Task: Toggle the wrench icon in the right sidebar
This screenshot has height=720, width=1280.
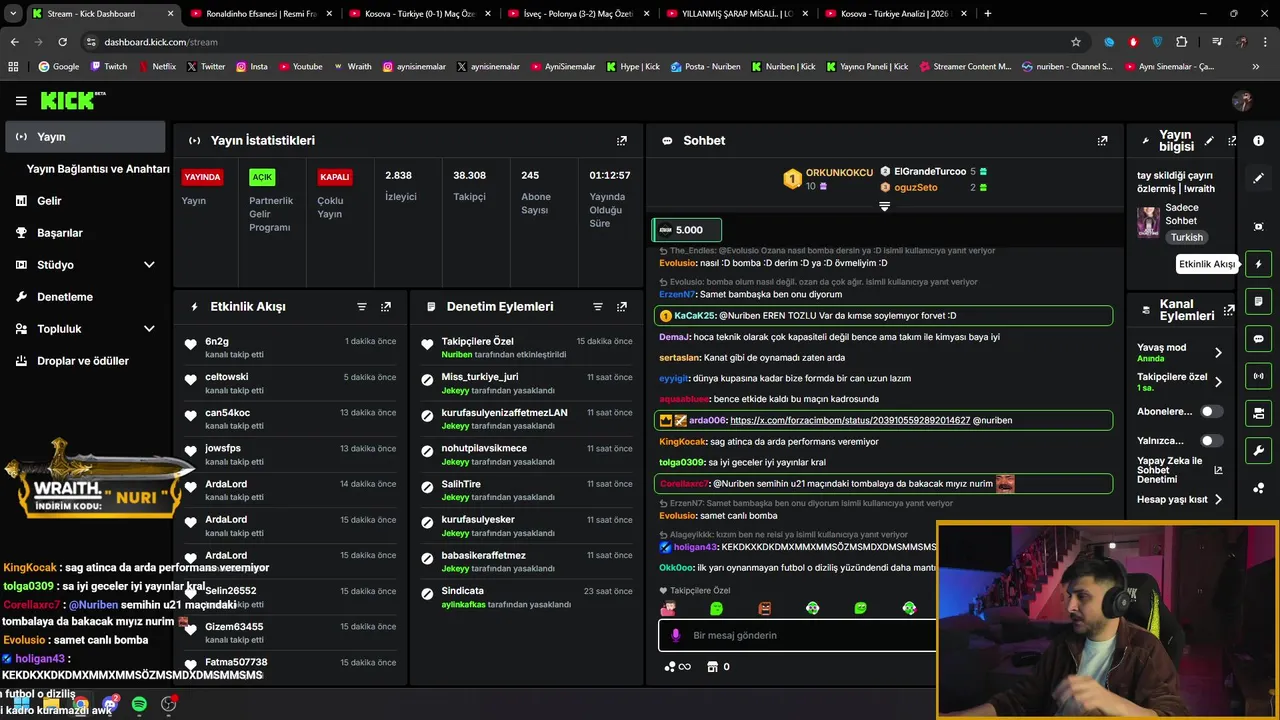Action: coord(1258,450)
